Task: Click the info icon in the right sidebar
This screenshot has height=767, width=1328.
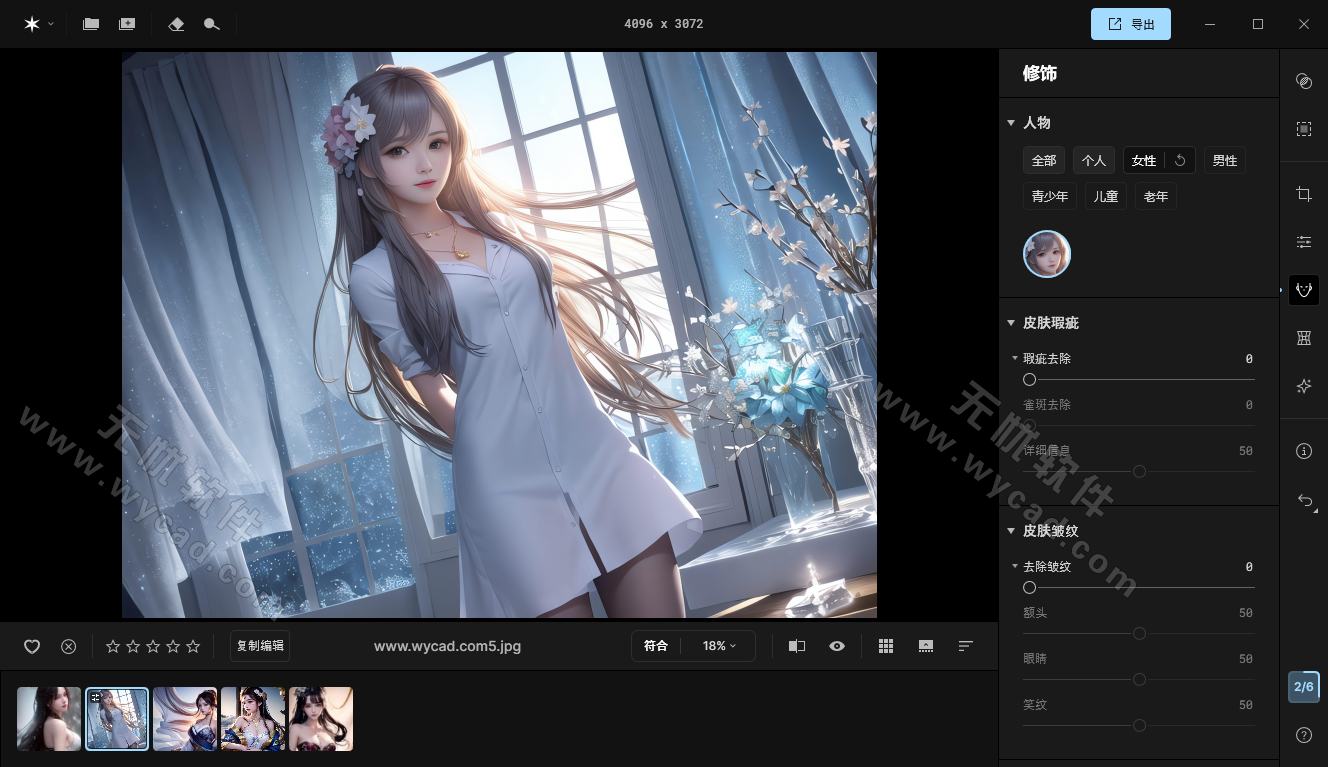Action: point(1304,451)
